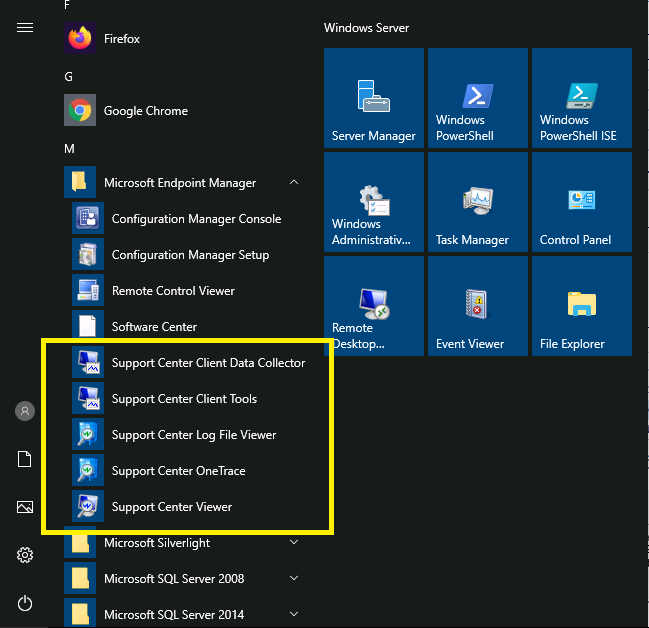This screenshot has height=628, width=649.
Task: Click the Power button icon
Action: (25, 603)
